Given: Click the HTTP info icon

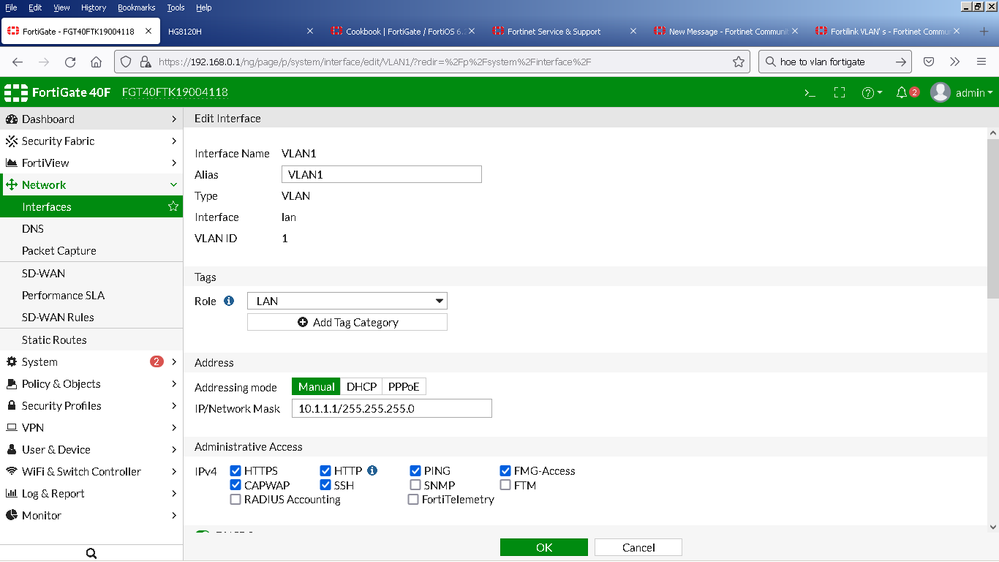Looking at the screenshot, I should coord(372,470).
